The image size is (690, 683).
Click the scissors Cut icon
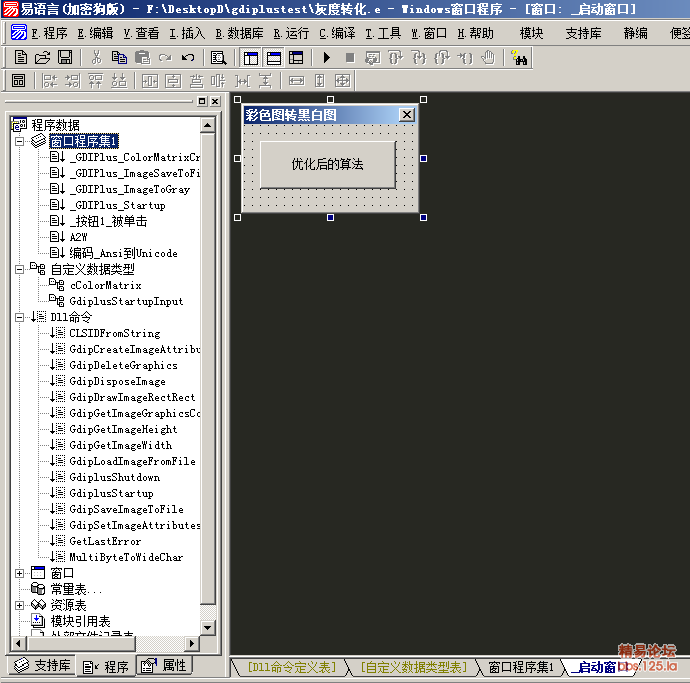[x=97, y=57]
